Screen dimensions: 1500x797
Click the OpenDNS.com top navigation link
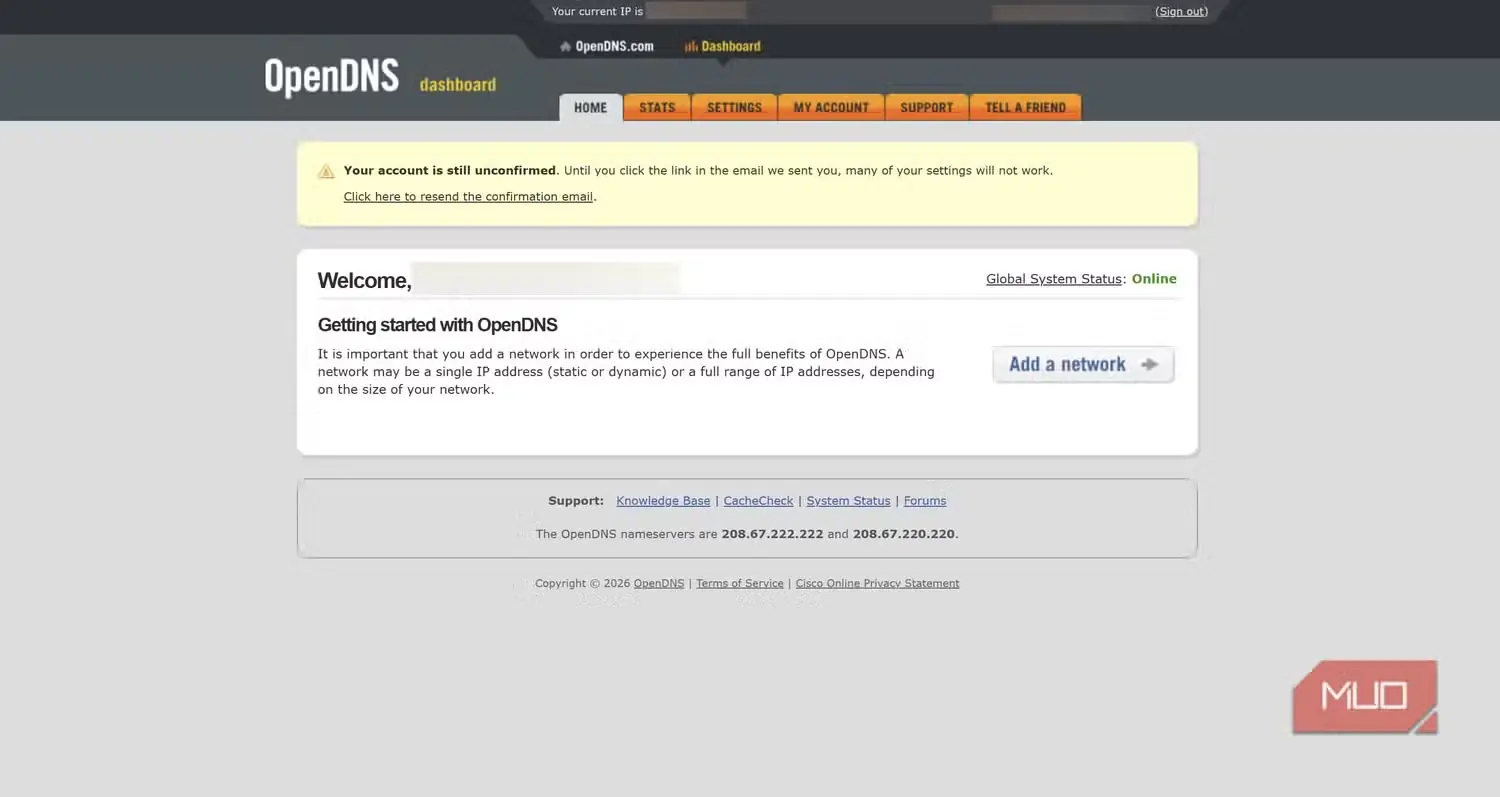(x=607, y=46)
